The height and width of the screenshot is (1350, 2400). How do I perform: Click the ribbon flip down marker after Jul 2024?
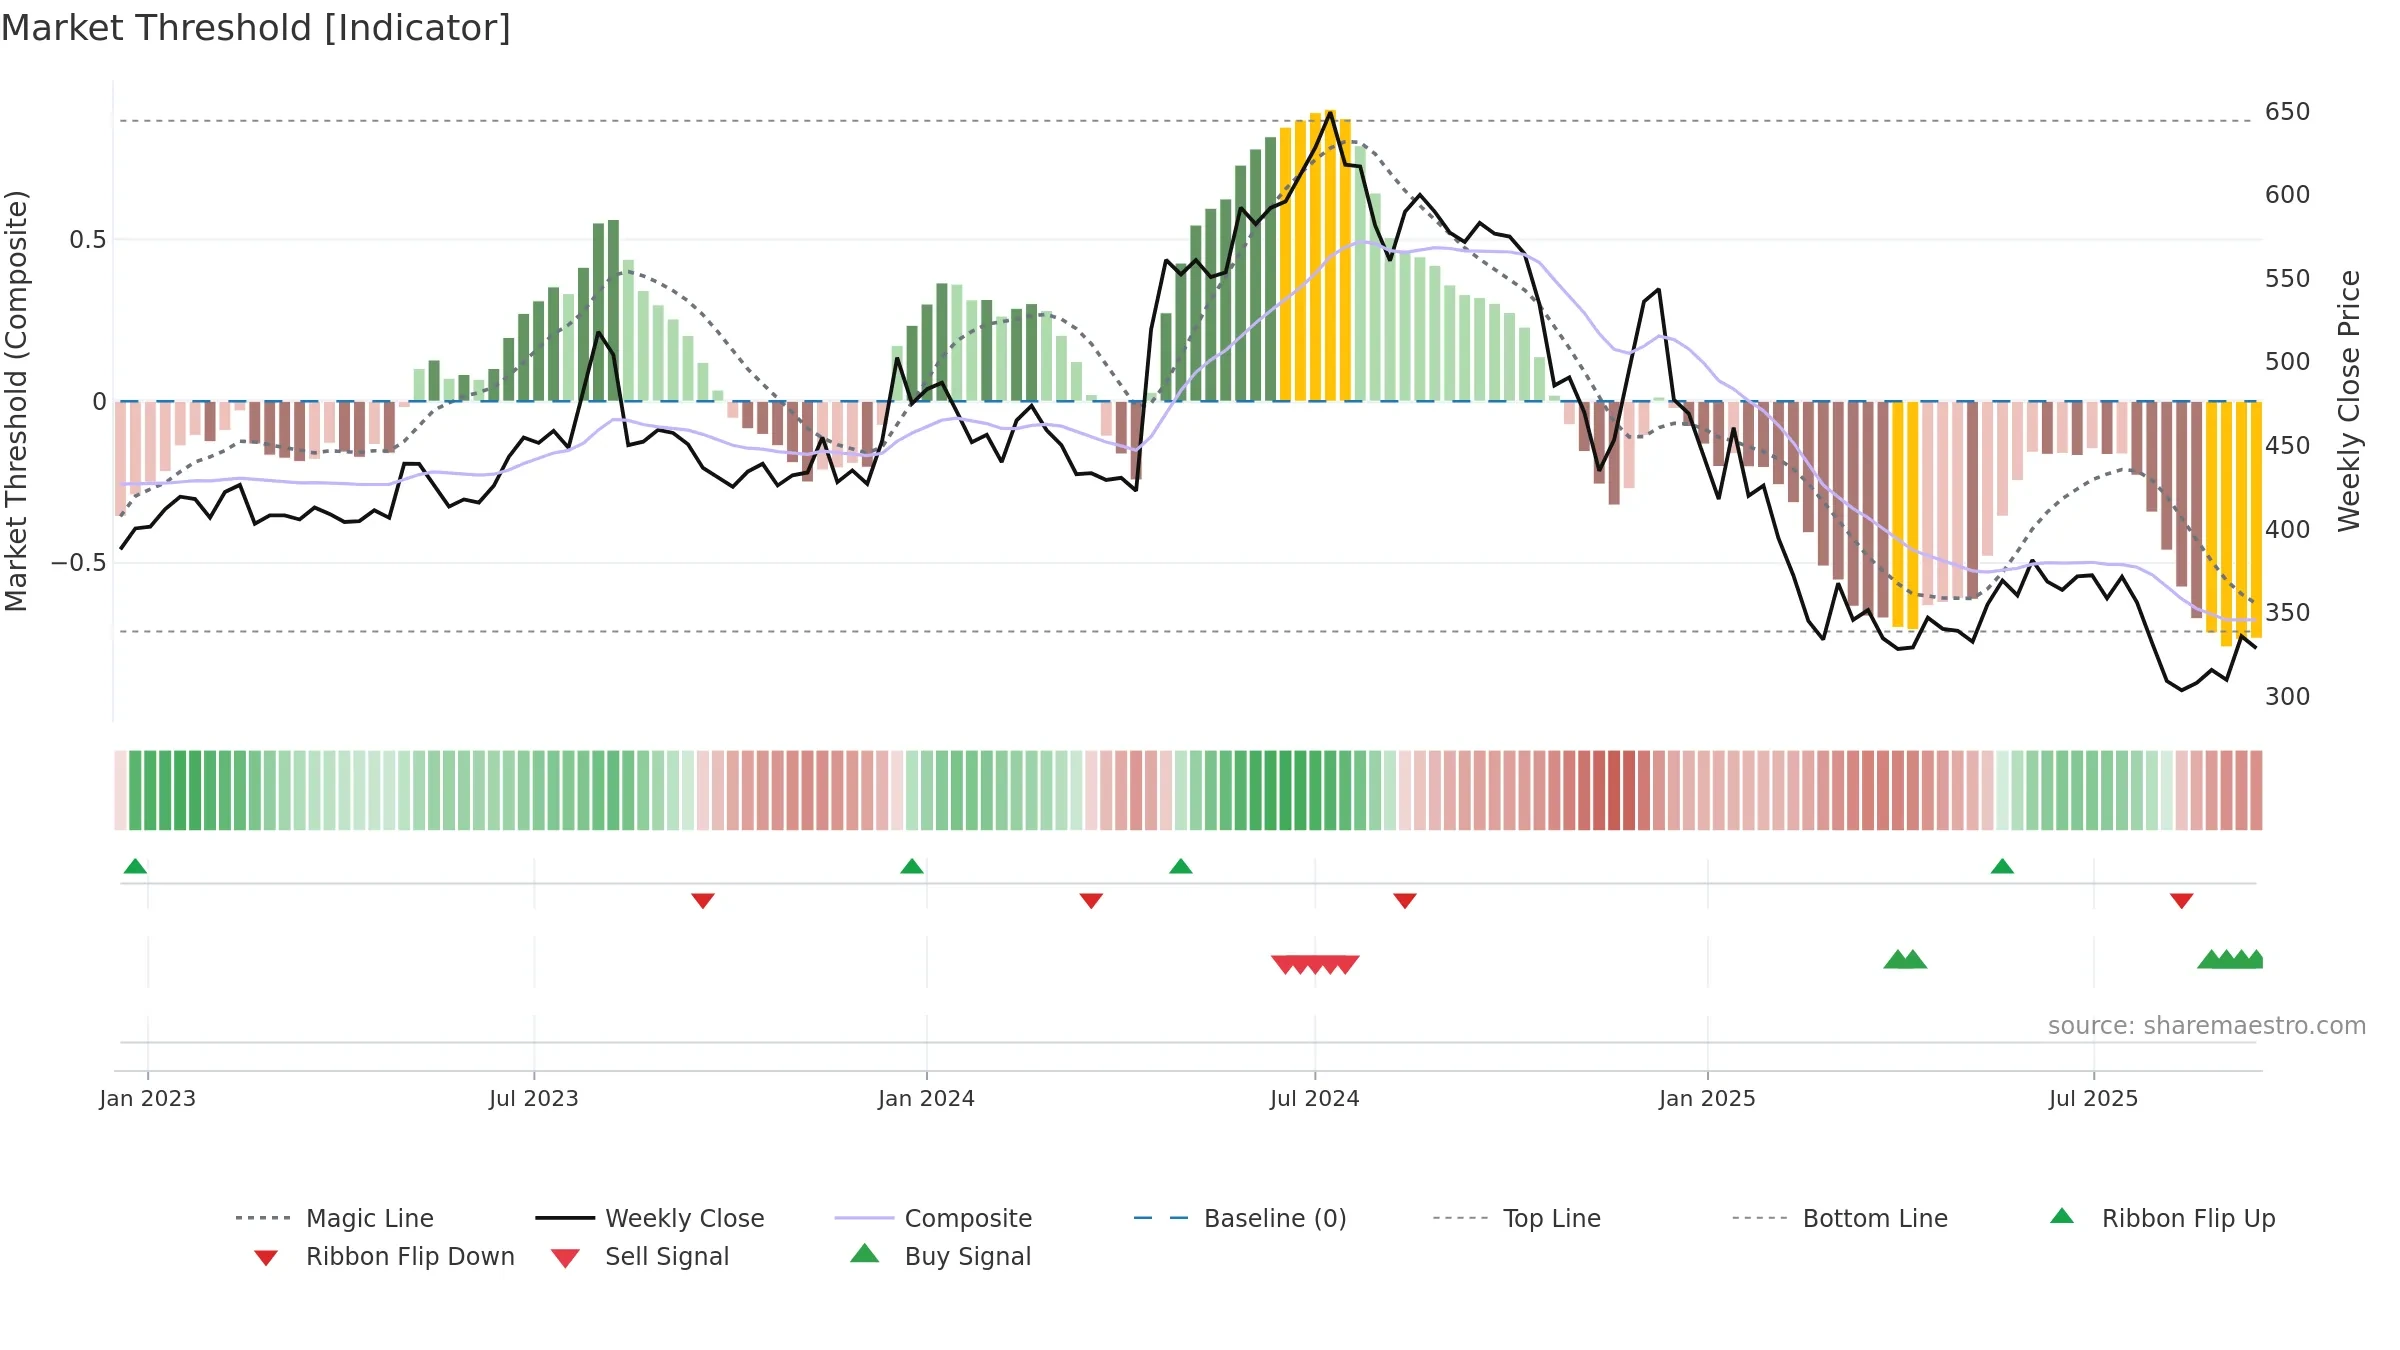tap(1405, 901)
